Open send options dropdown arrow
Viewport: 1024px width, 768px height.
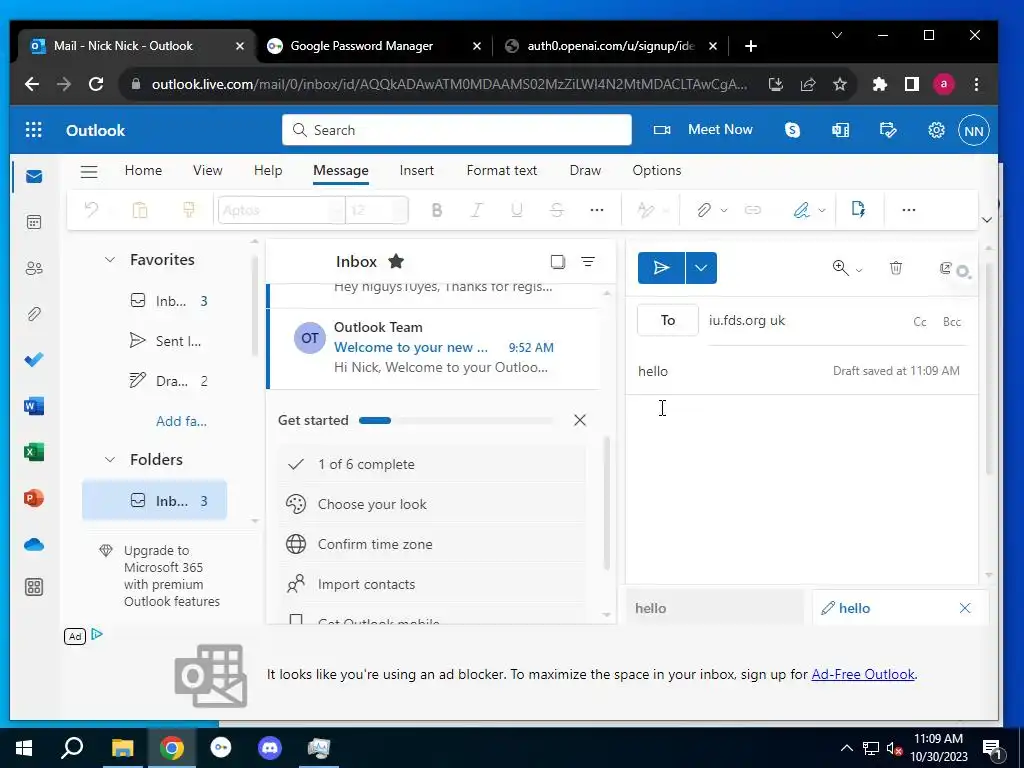tap(701, 268)
